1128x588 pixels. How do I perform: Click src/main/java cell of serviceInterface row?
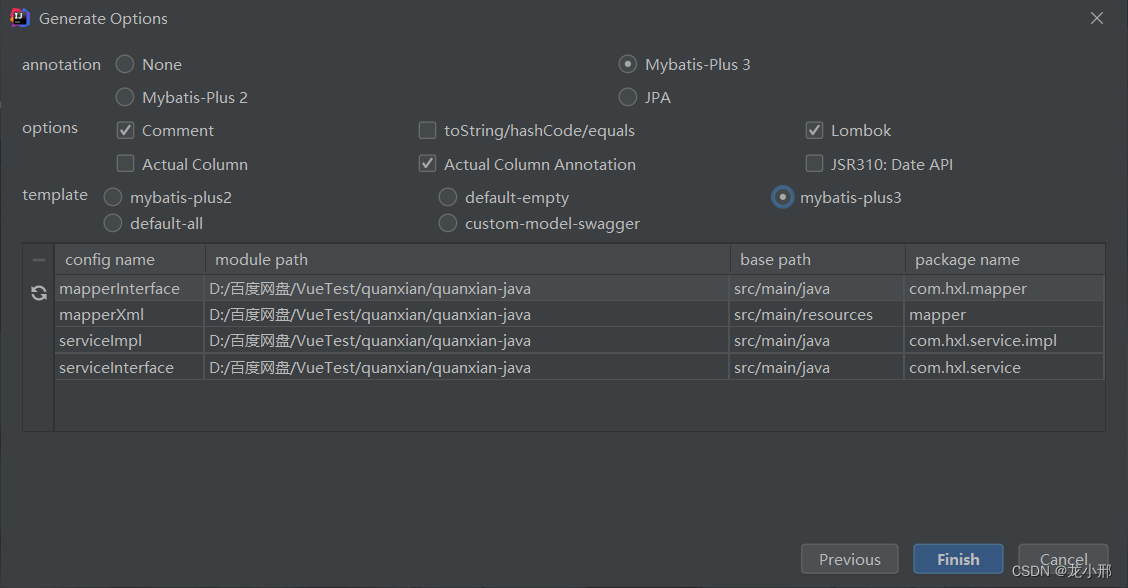pyautogui.click(x=817, y=367)
